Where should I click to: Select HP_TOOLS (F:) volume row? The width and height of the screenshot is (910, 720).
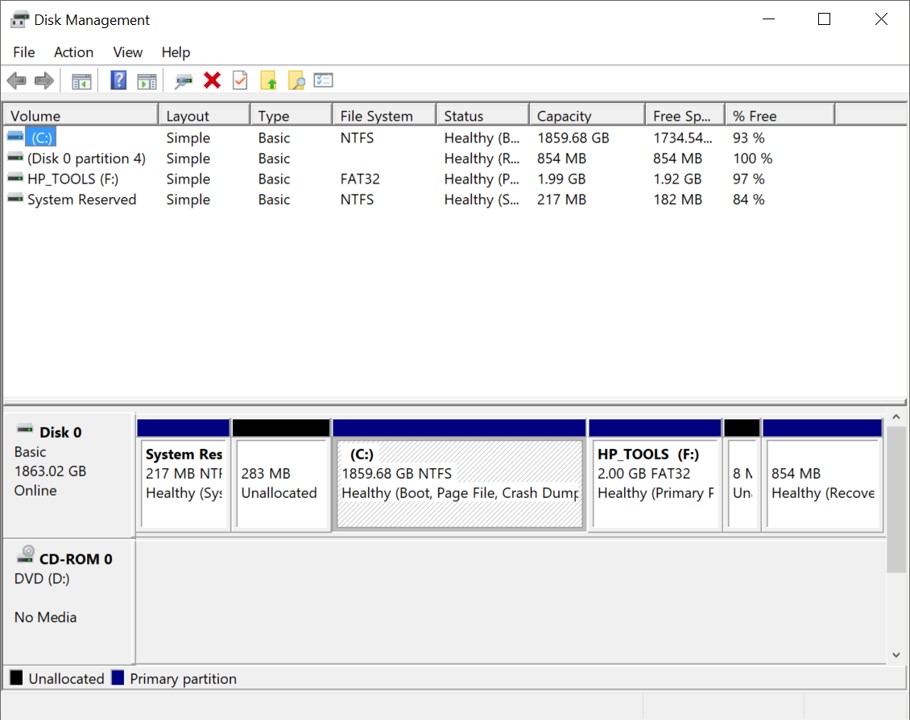coord(73,179)
